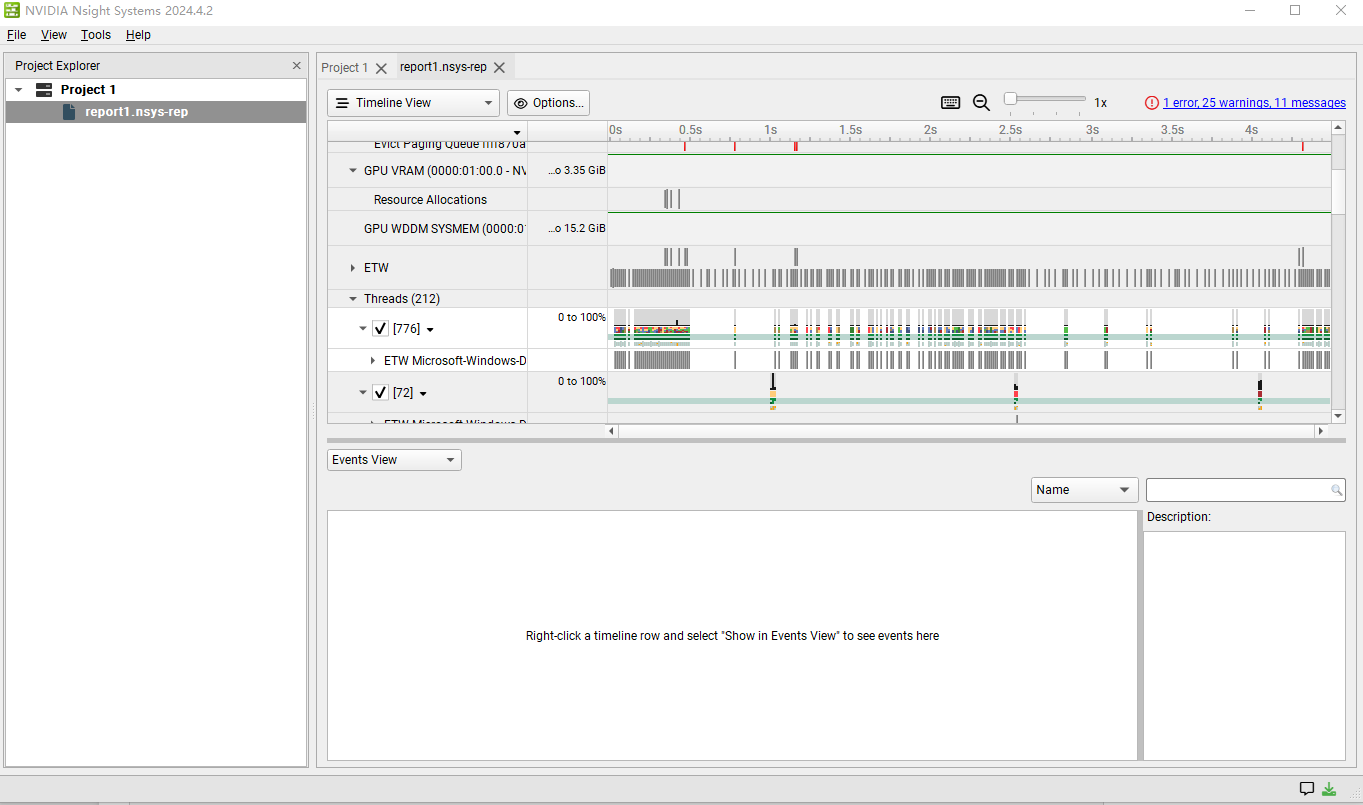Viewport: 1363px width, 805px height.
Task: Open the Name filter dropdown
Action: pos(1085,490)
